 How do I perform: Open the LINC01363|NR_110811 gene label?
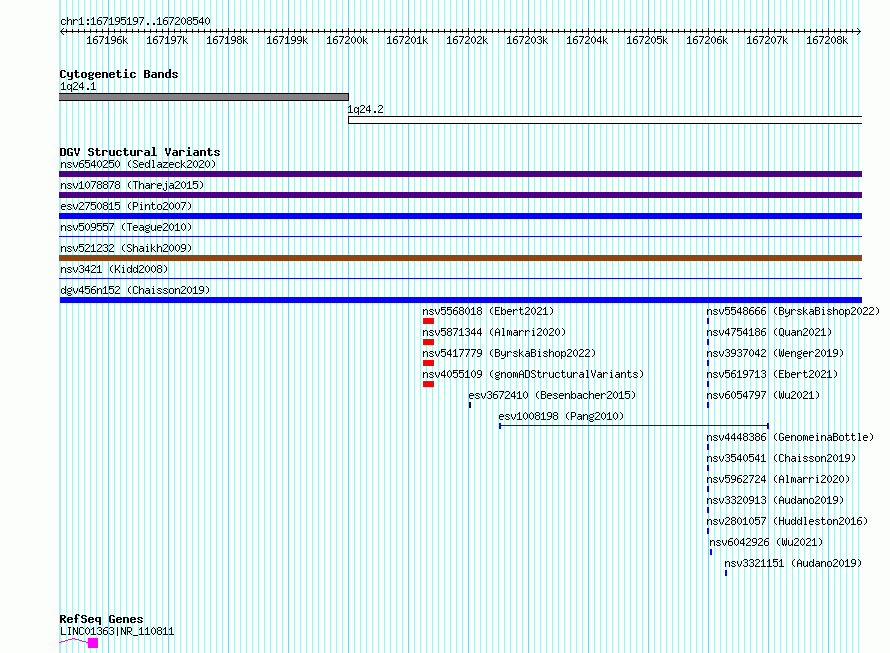[117, 631]
